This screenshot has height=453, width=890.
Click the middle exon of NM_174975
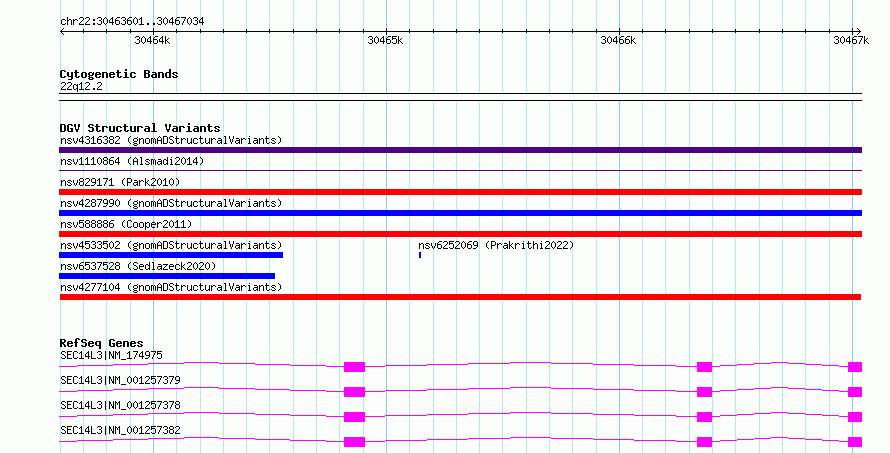pos(704,367)
